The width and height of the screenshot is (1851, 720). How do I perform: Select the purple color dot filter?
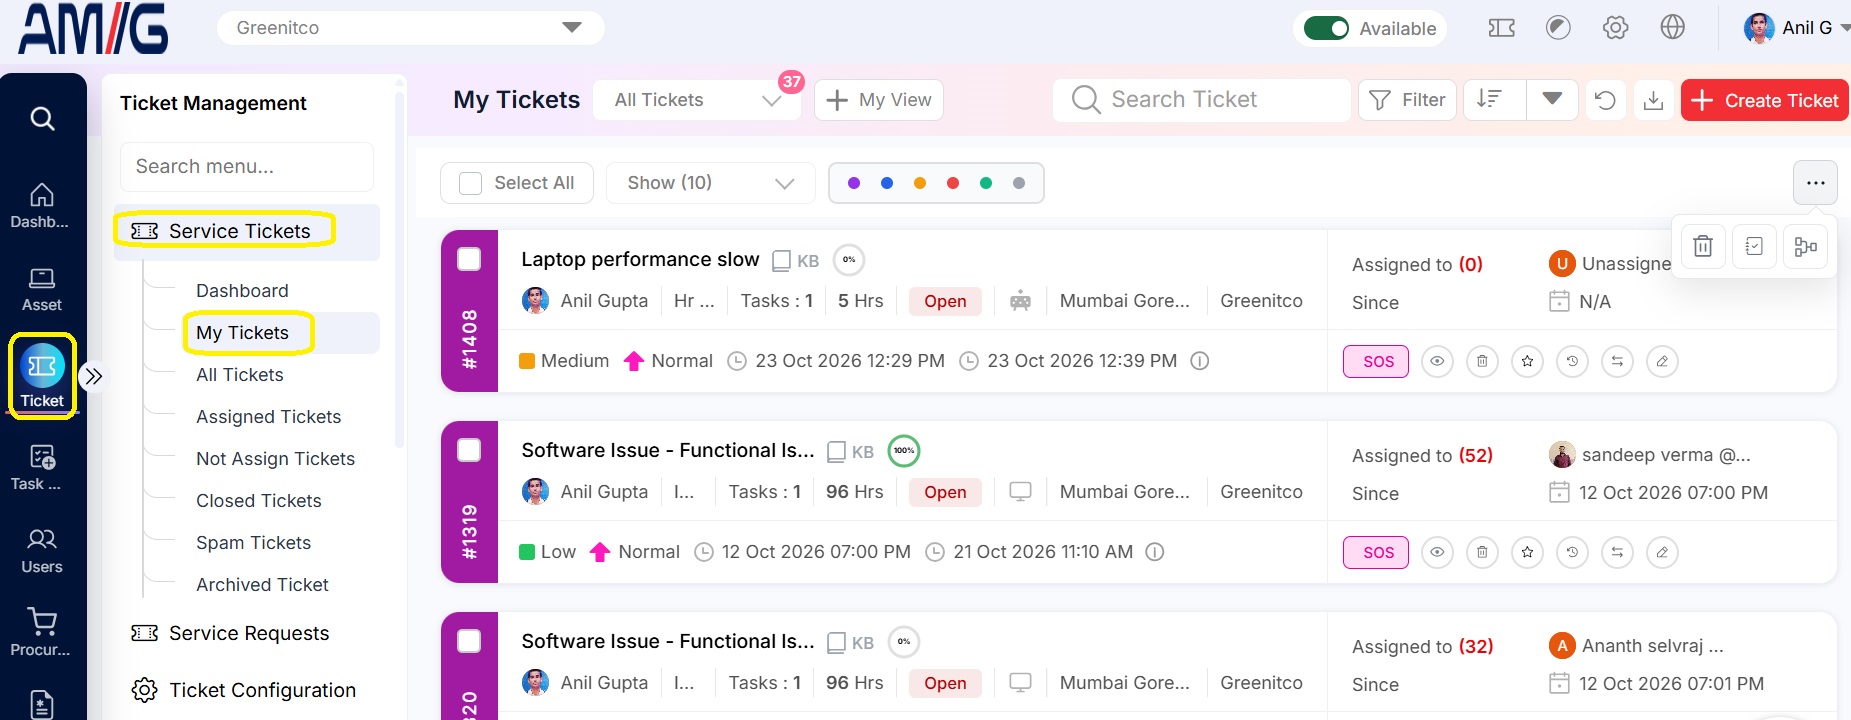click(854, 183)
